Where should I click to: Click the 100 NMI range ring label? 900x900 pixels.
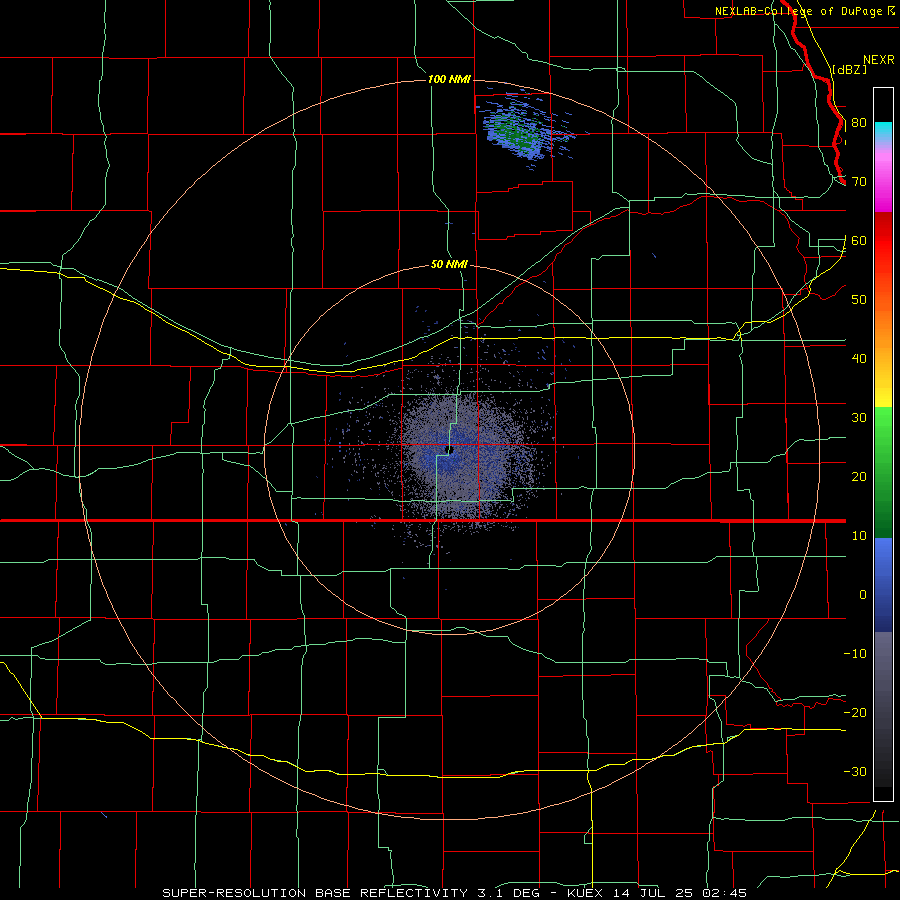449,79
